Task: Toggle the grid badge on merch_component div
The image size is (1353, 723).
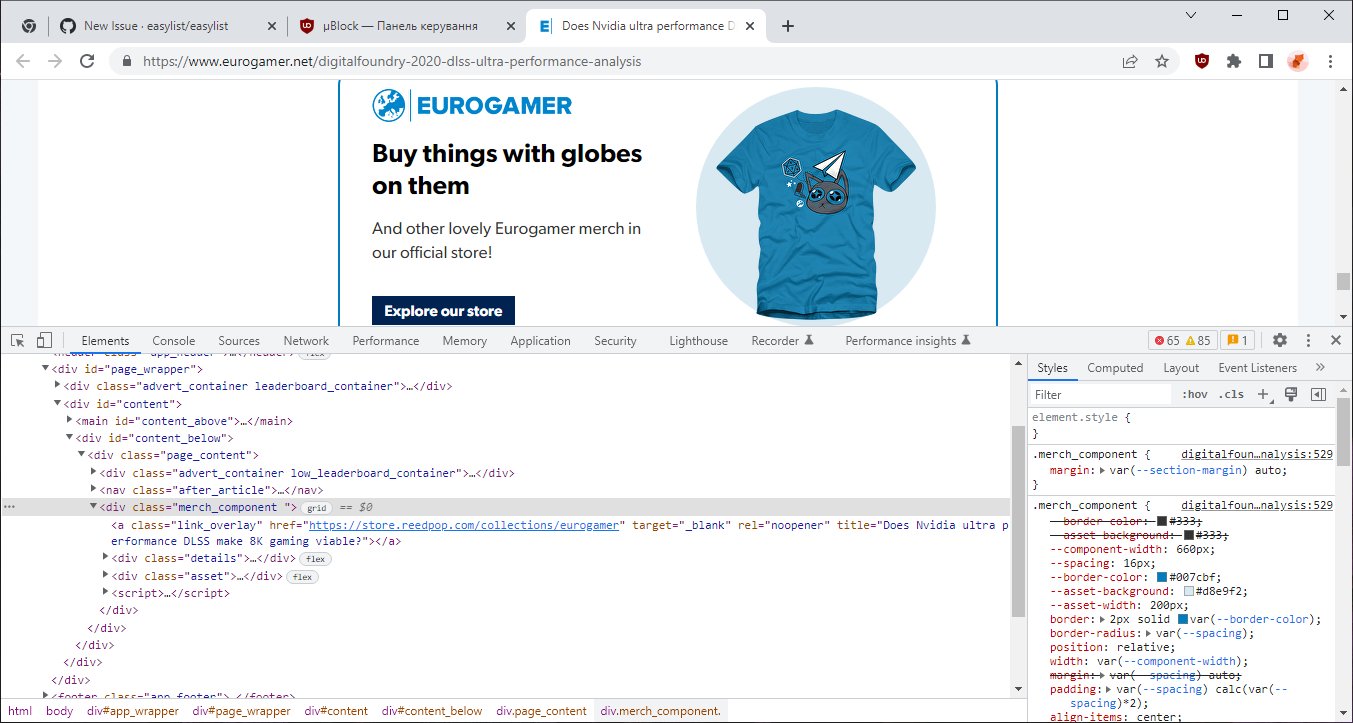Action: point(315,507)
